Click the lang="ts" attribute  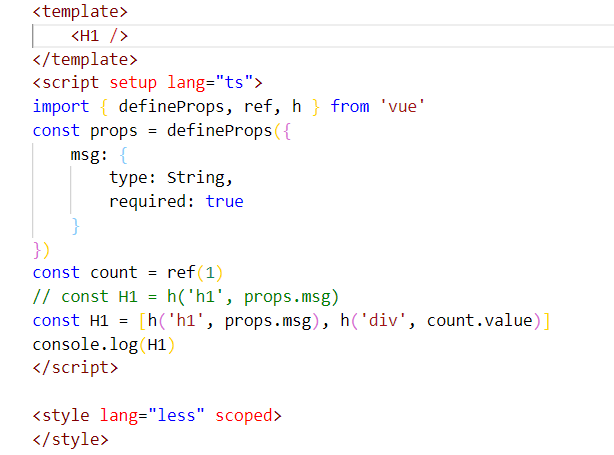click(210, 83)
